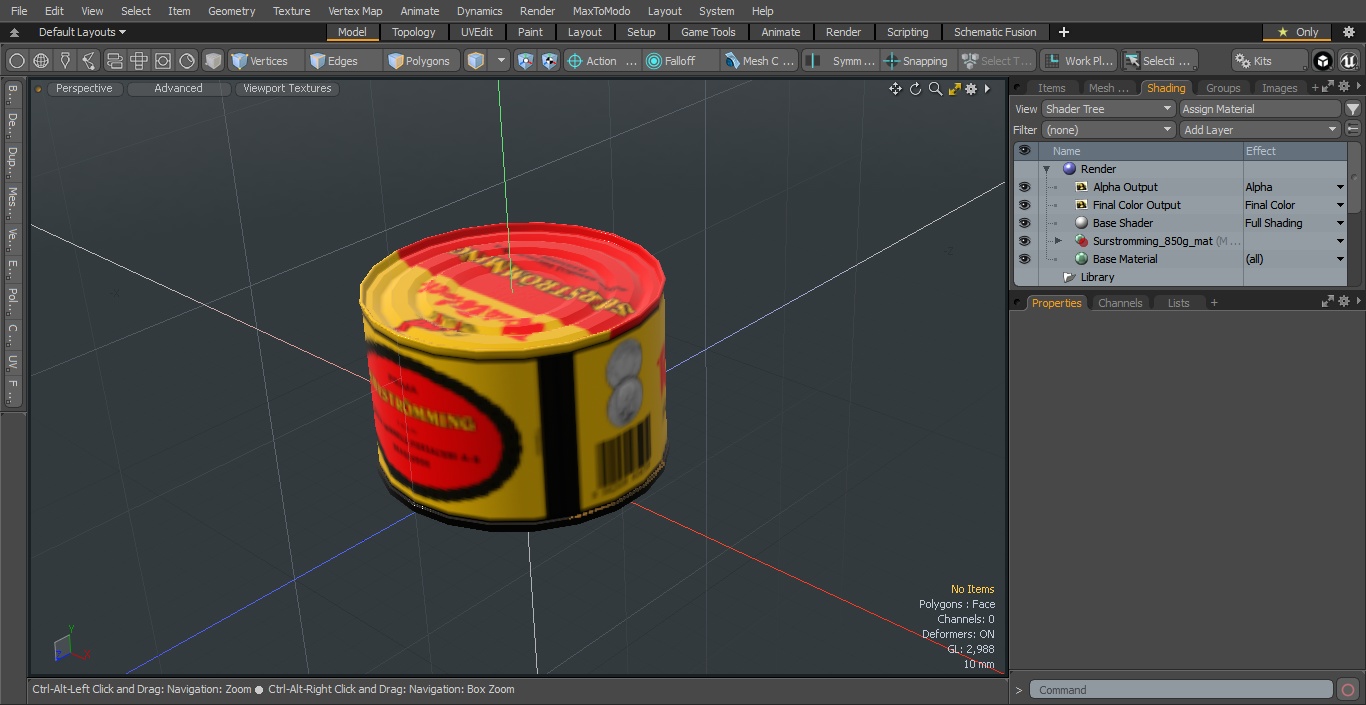Click the Unreal Engine icon in toolbar
The image size is (1366, 705).
[1349, 61]
